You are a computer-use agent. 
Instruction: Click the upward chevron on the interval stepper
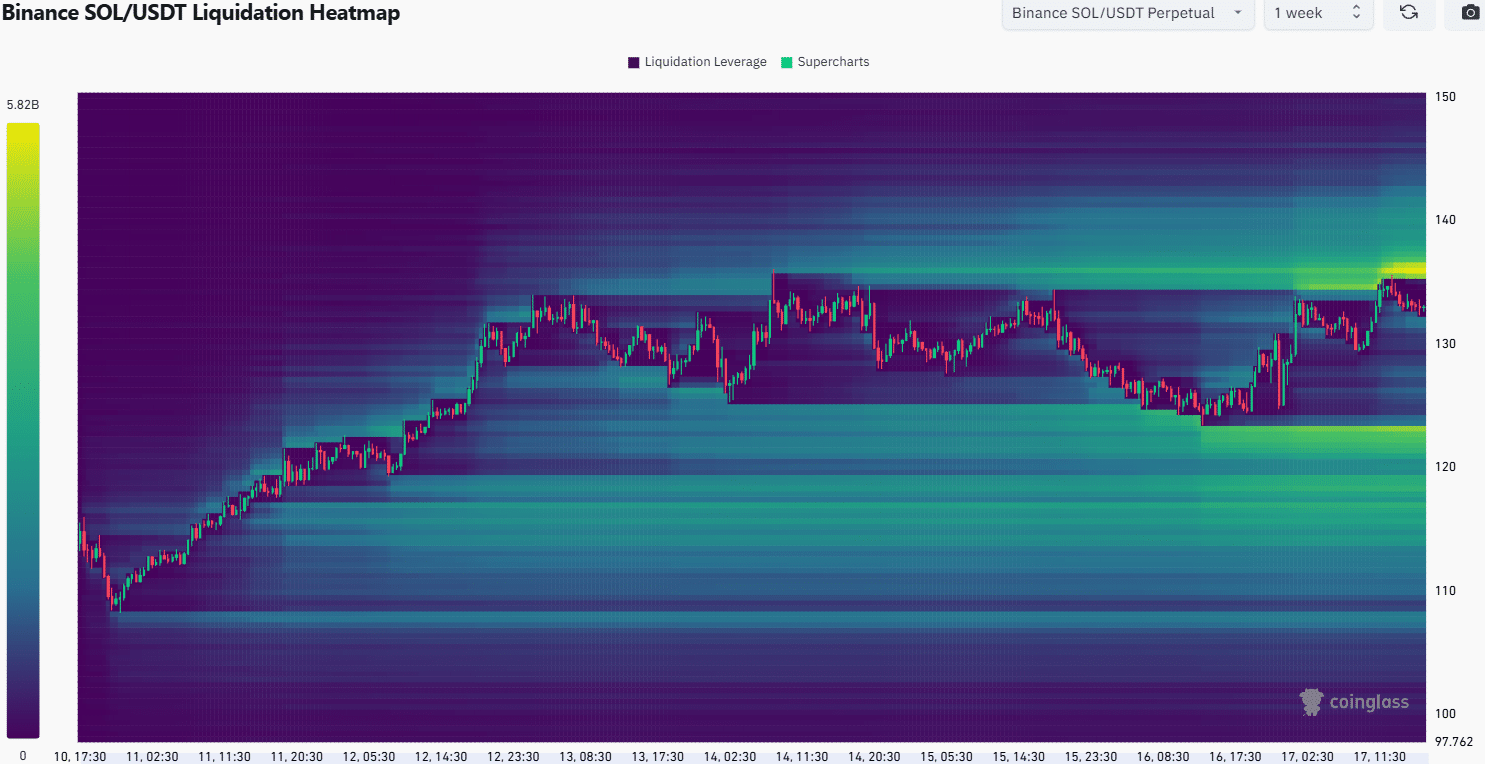point(1357,8)
